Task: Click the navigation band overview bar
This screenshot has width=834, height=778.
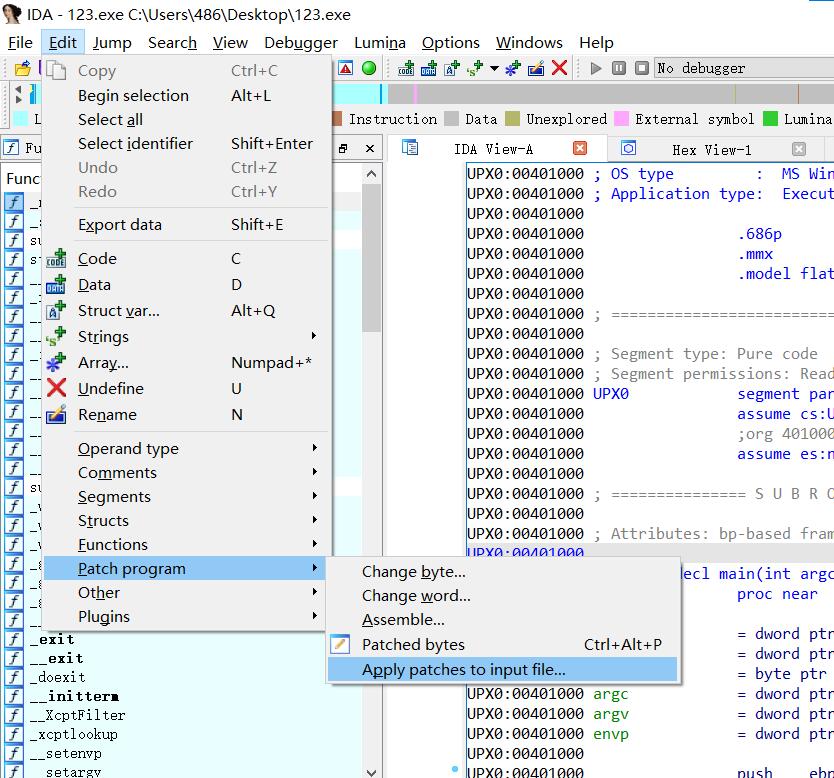Action: [x=600, y=95]
